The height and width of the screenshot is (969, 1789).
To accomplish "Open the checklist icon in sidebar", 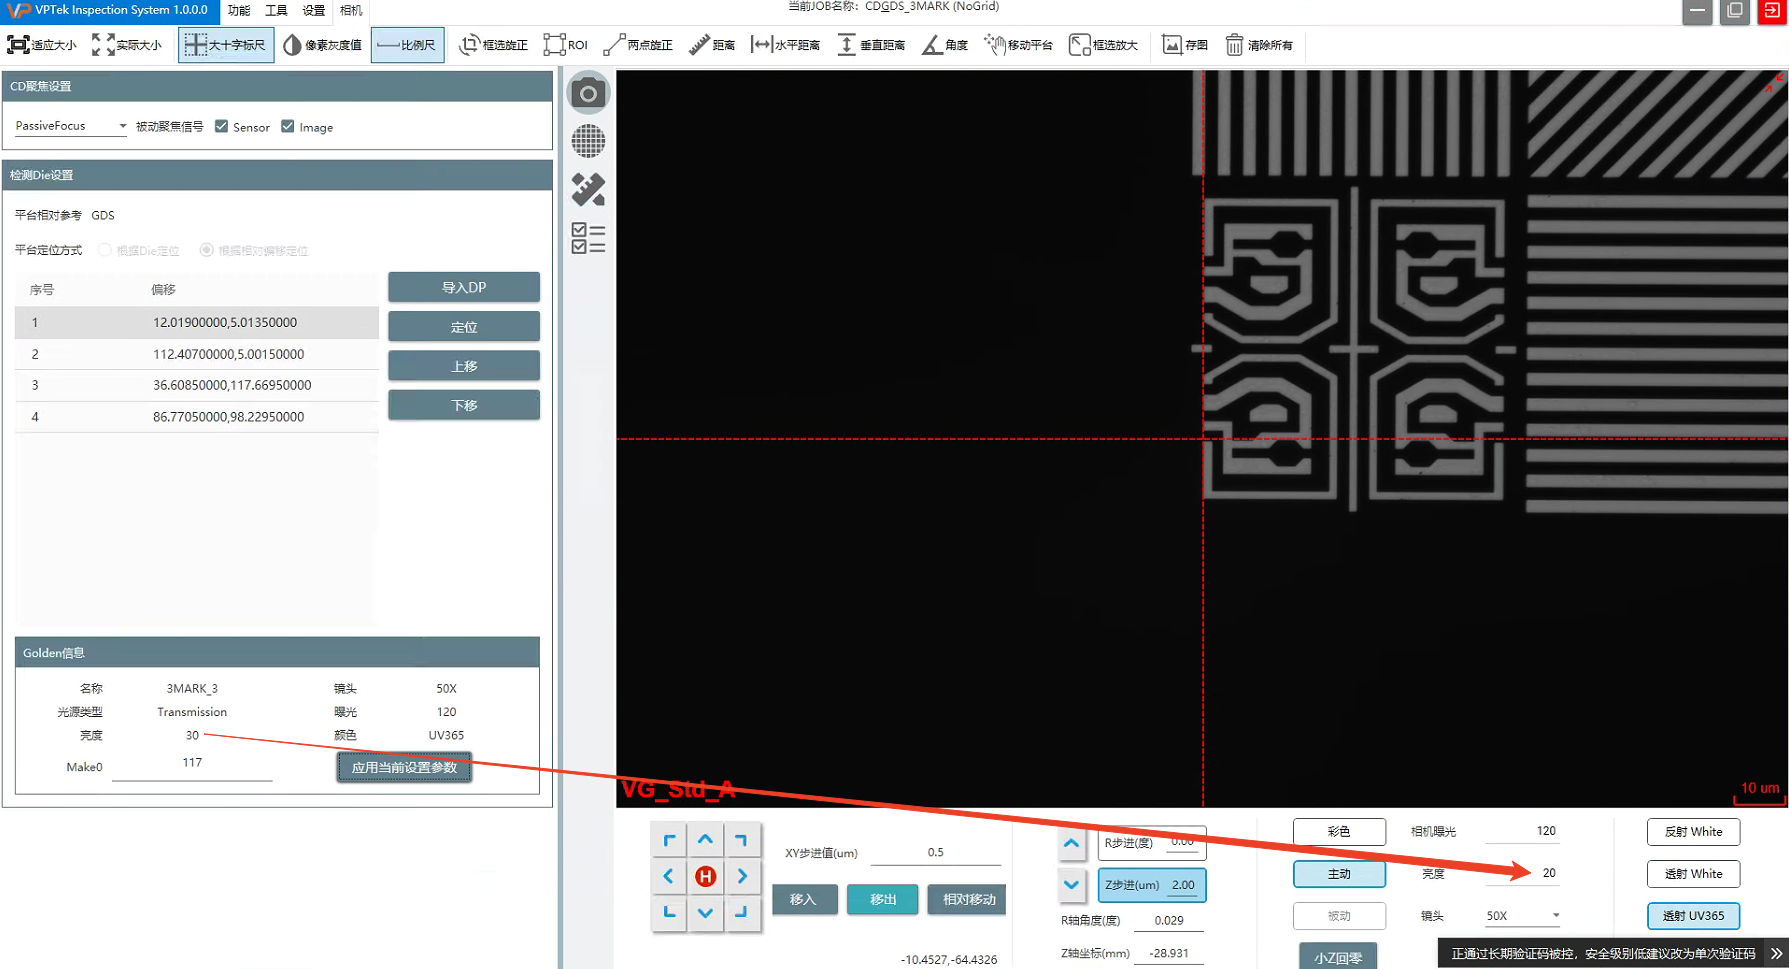I will point(588,238).
